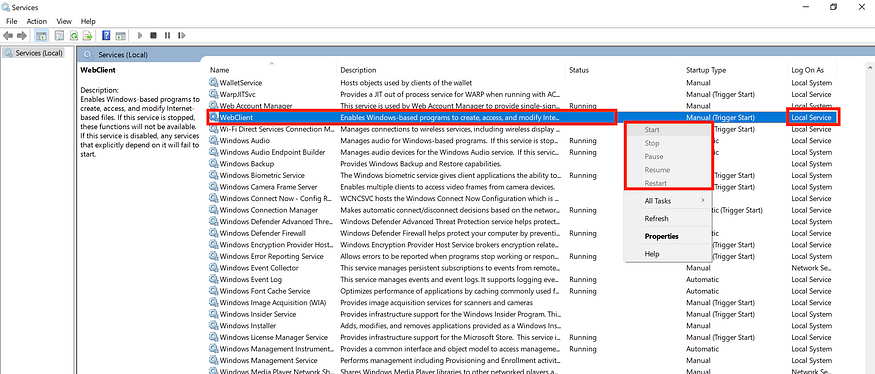Open the Help menu in the menu bar

(88, 21)
